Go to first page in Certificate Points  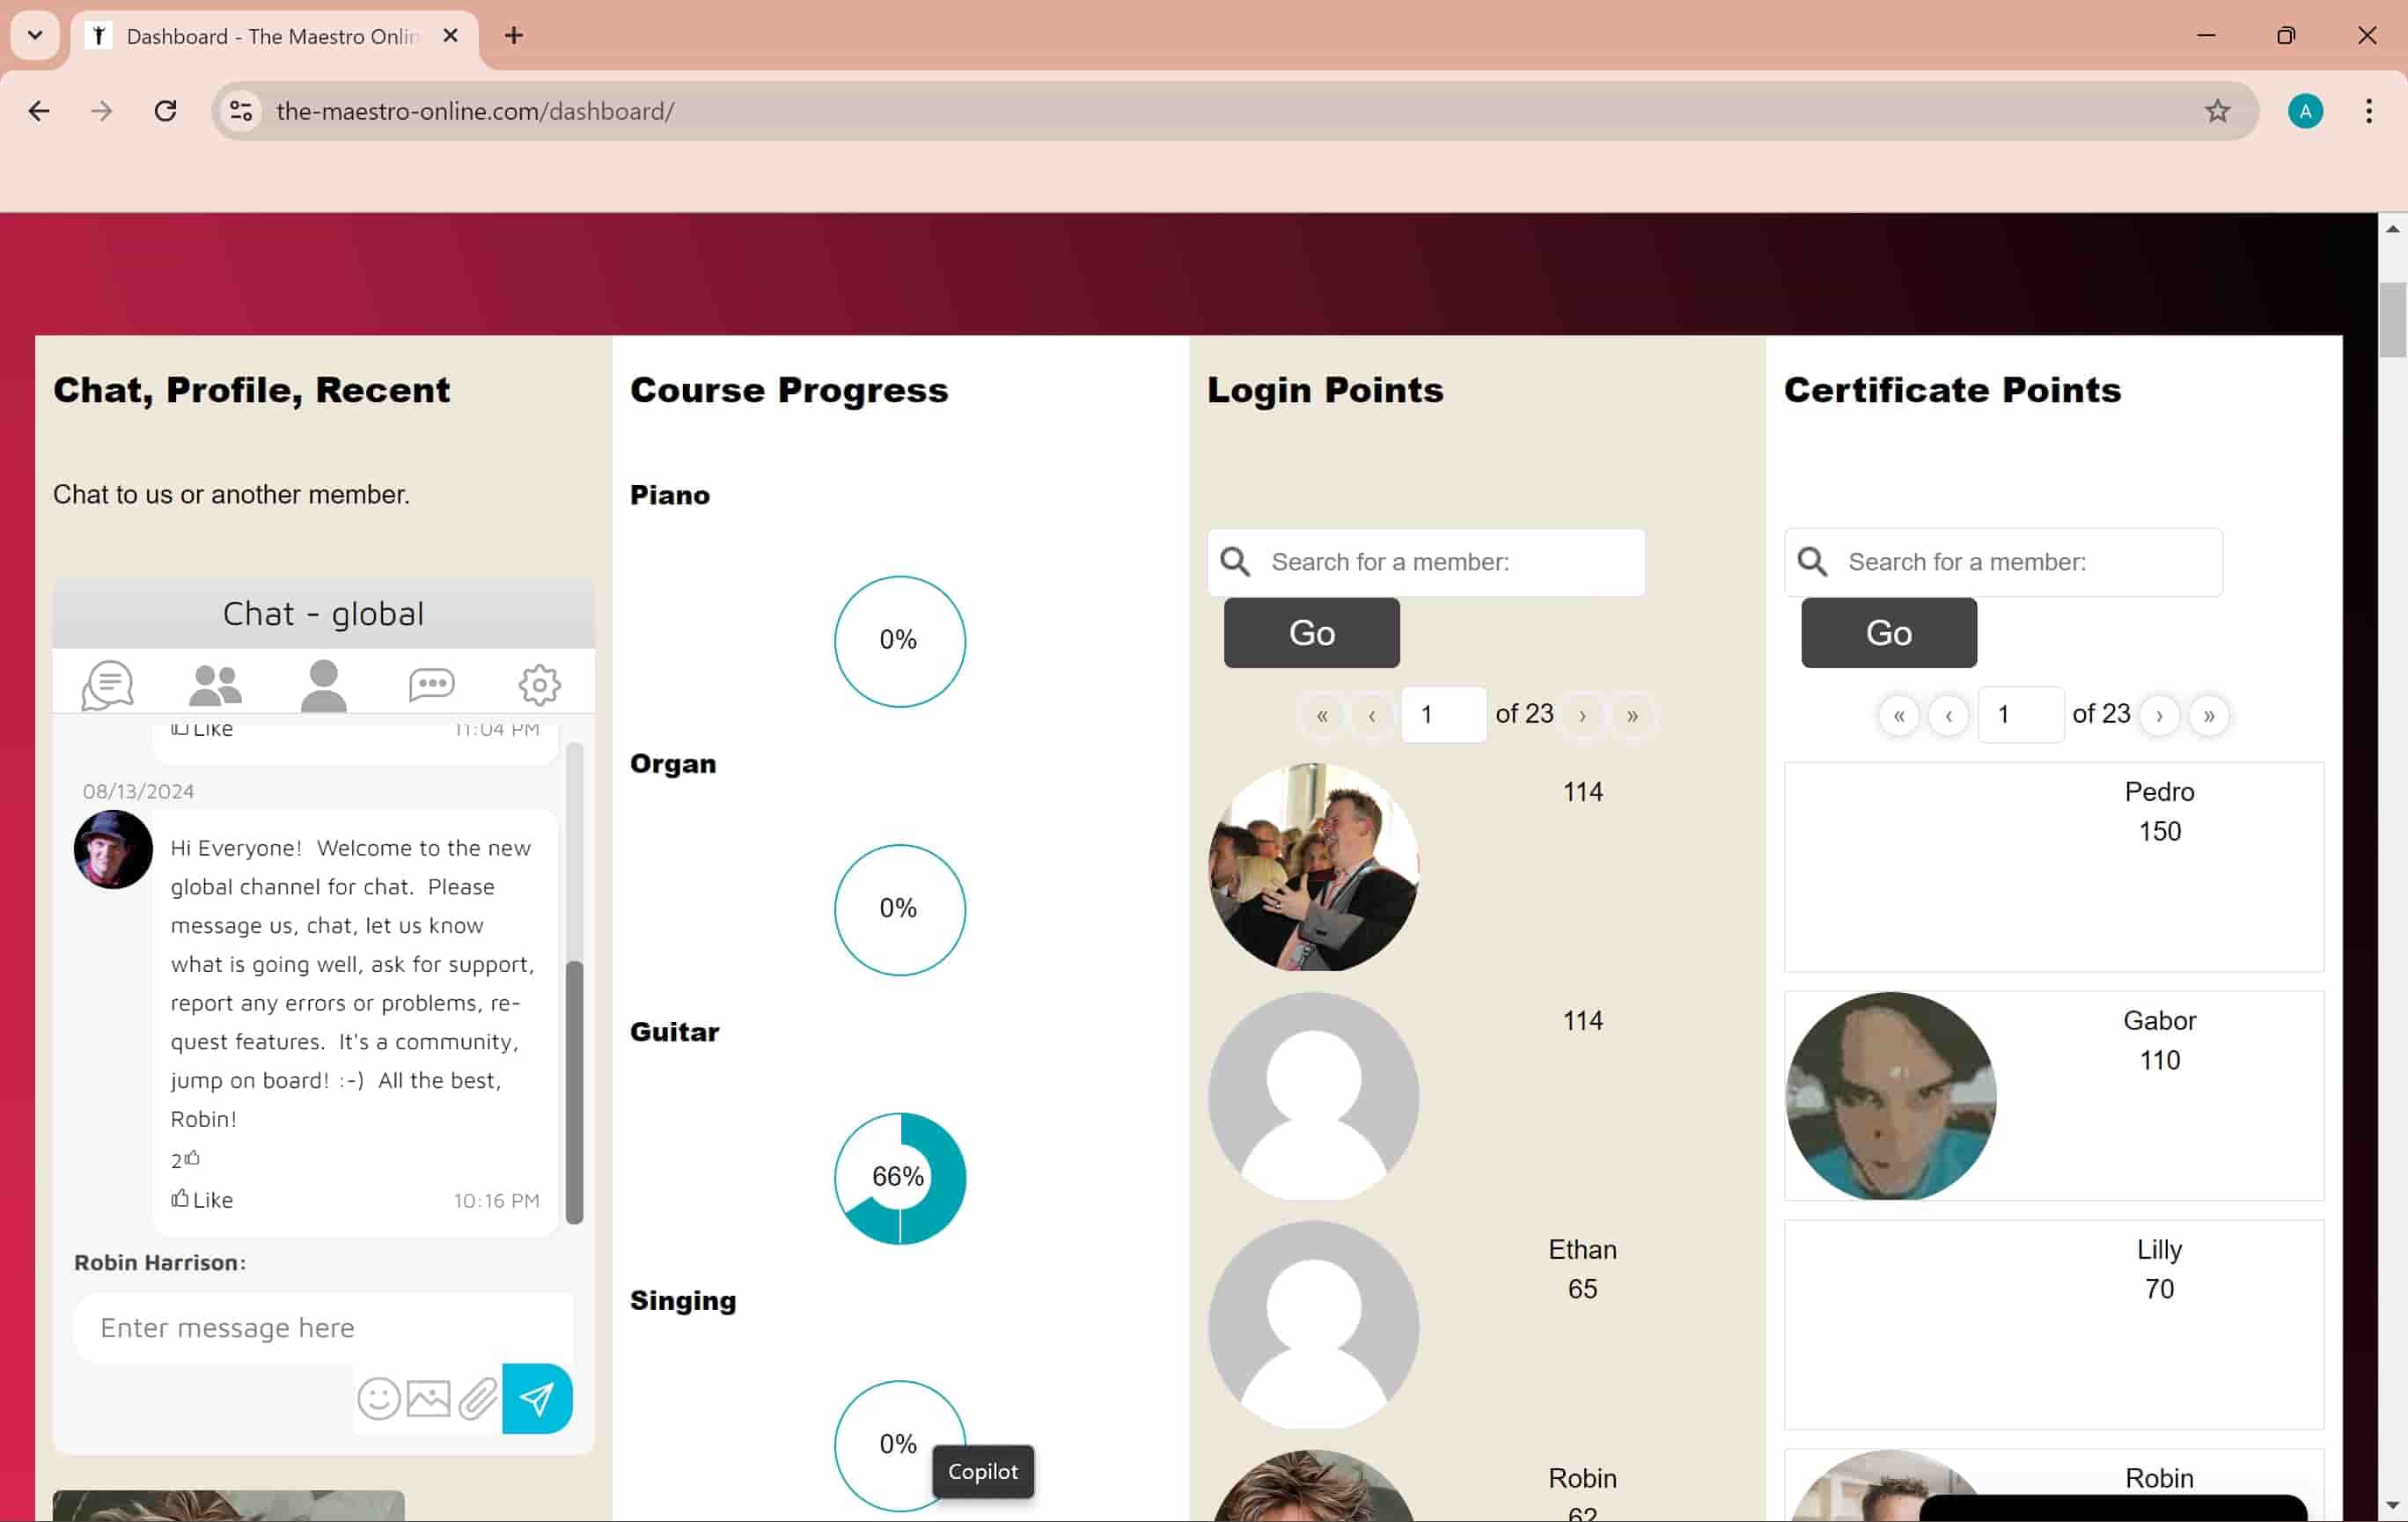click(1899, 715)
